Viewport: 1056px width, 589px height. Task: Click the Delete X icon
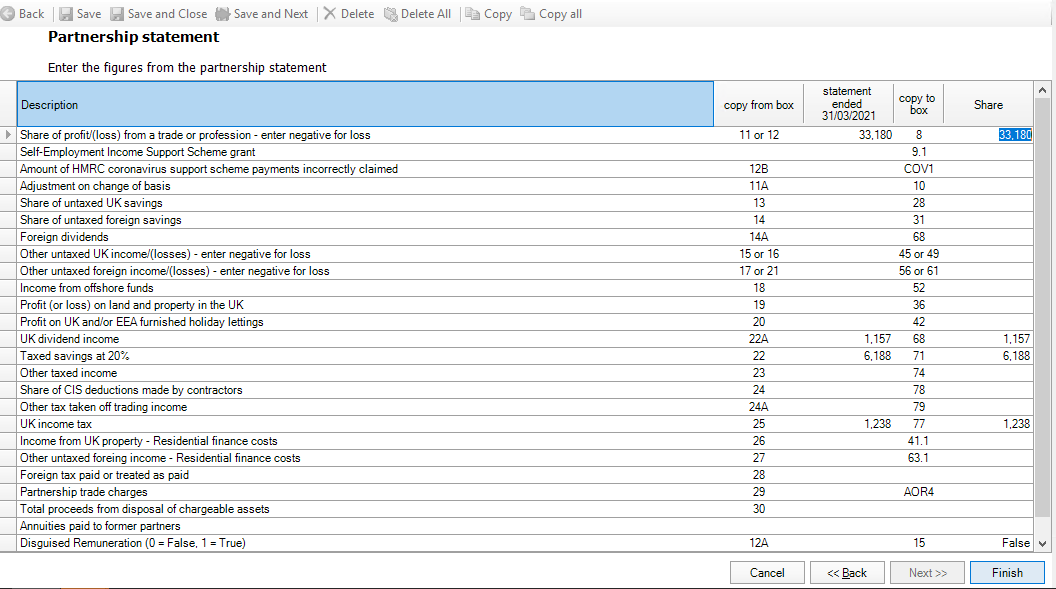(x=329, y=13)
